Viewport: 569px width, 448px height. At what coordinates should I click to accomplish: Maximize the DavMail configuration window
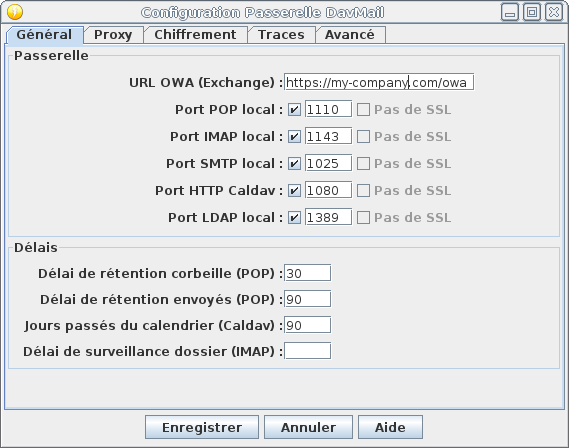tap(532, 12)
